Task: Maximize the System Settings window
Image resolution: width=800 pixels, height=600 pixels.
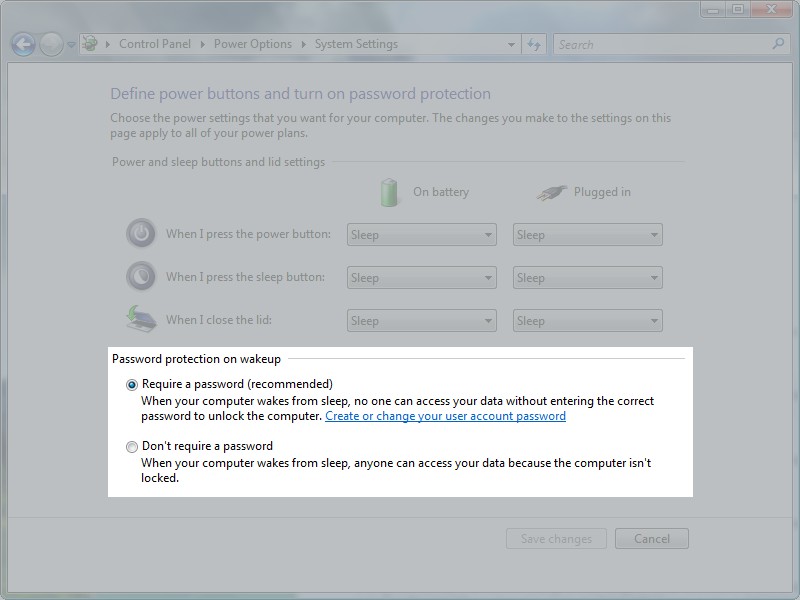Action: point(738,9)
